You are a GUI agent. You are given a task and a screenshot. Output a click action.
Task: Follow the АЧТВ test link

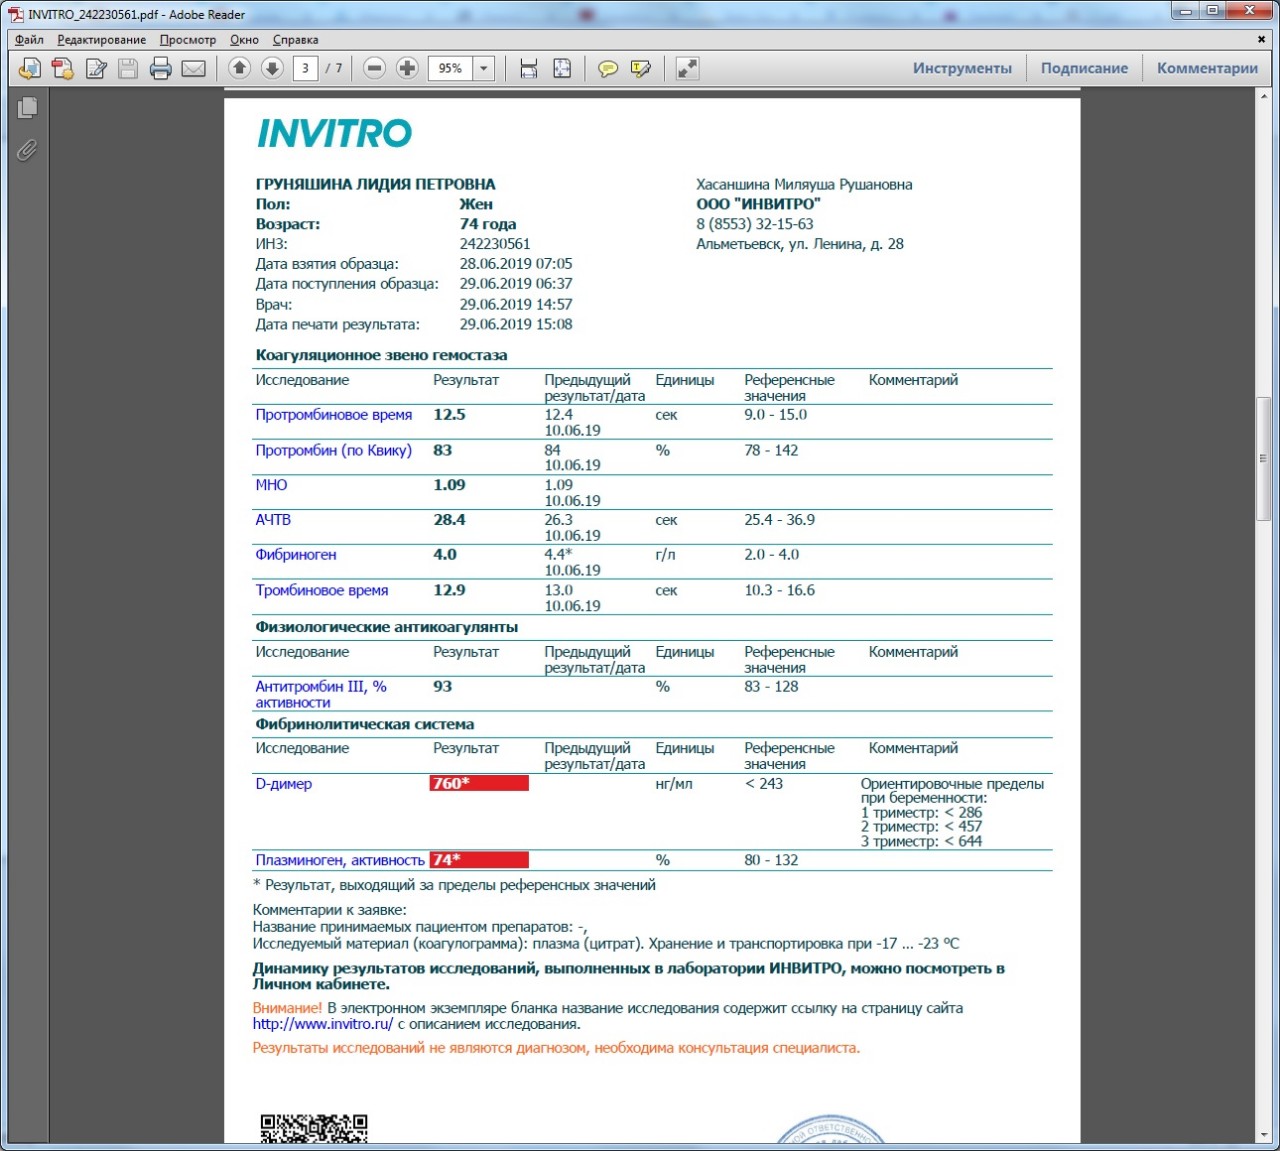[x=273, y=520]
